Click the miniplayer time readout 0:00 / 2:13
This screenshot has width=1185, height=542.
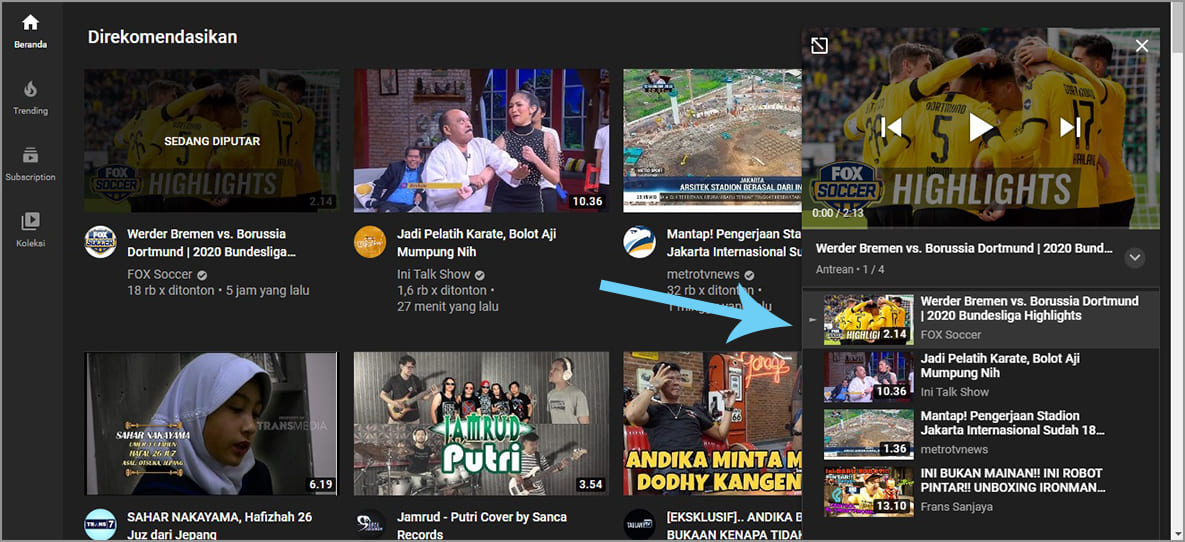[837, 213]
